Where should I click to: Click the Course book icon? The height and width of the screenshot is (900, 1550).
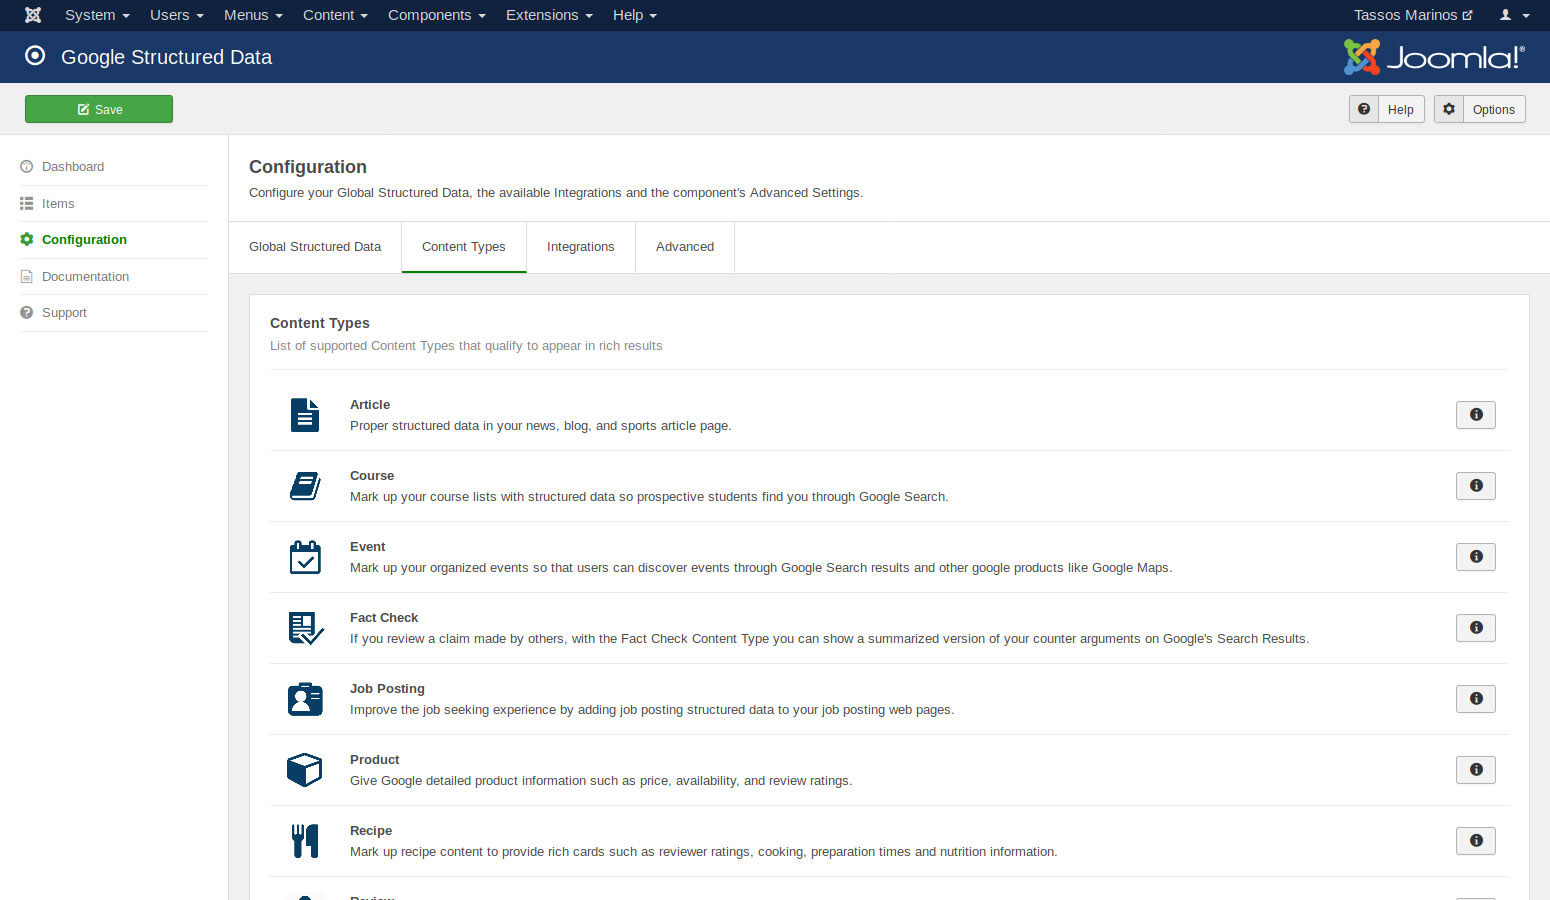(x=305, y=486)
